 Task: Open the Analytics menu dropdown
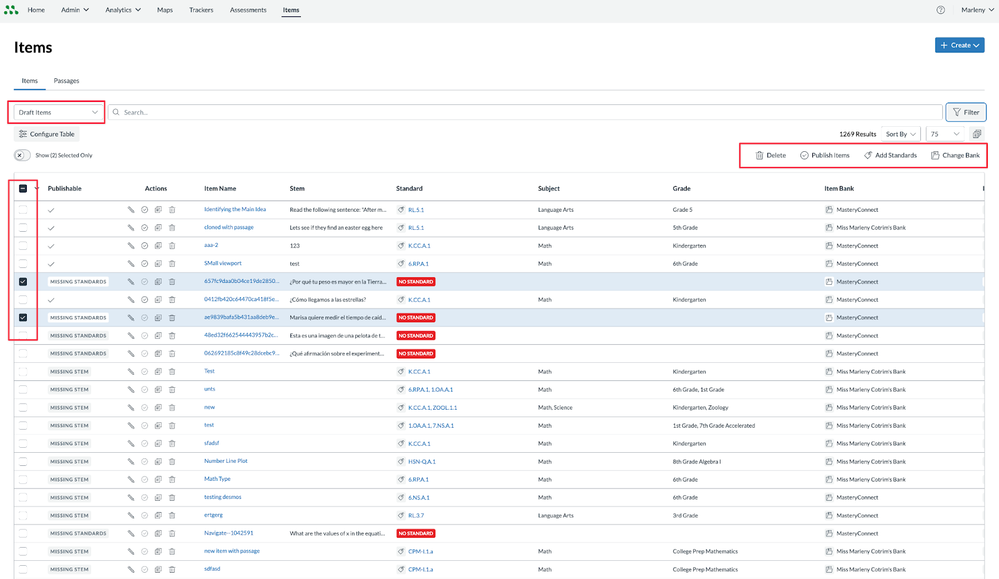pyautogui.click(x=123, y=10)
